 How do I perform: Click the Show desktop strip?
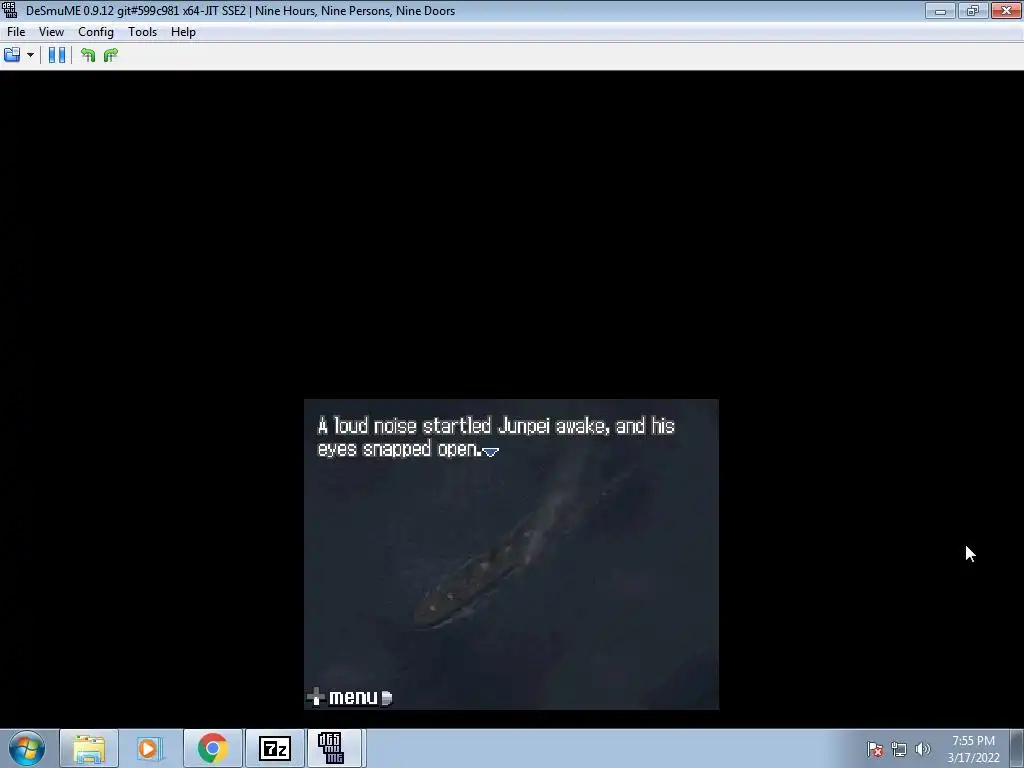click(x=1017, y=748)
